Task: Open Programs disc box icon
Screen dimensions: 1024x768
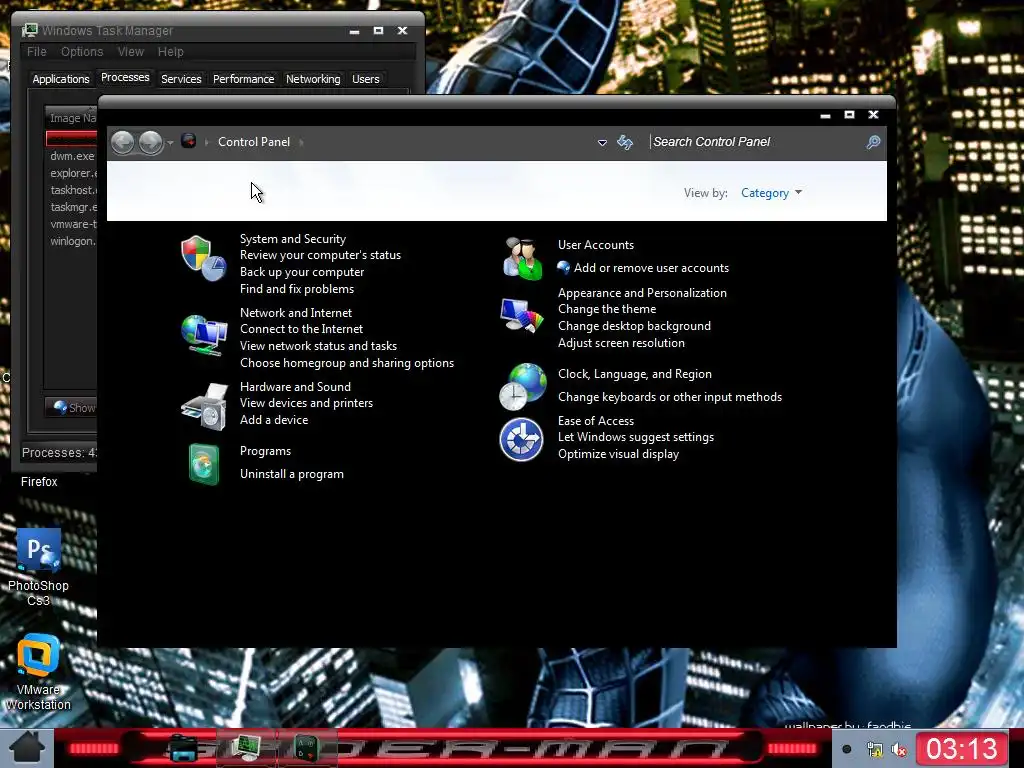Action: (x=204, y=464)
